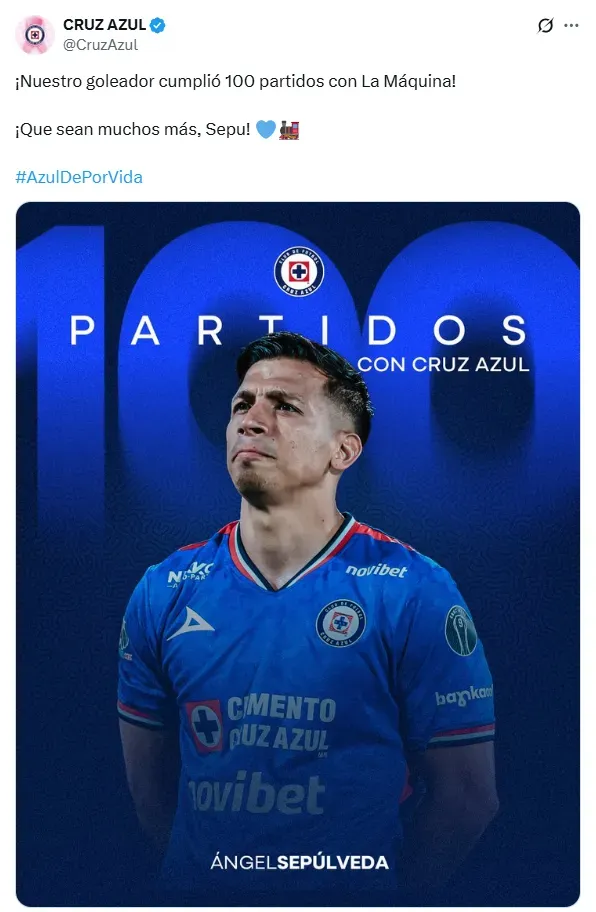Click the large novibet text on the jersey
The height and width of the screenshot is (912, 596).
[x=256, y=793]
